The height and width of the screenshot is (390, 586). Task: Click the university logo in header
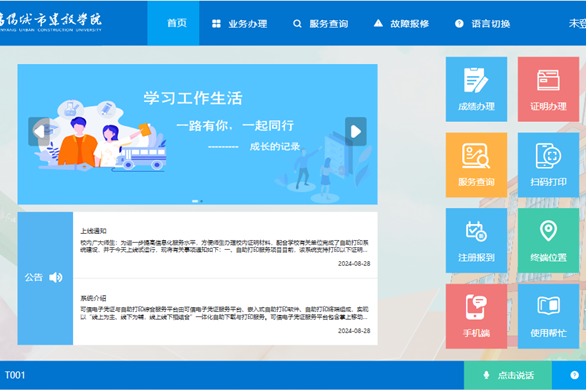coord(50,22)
